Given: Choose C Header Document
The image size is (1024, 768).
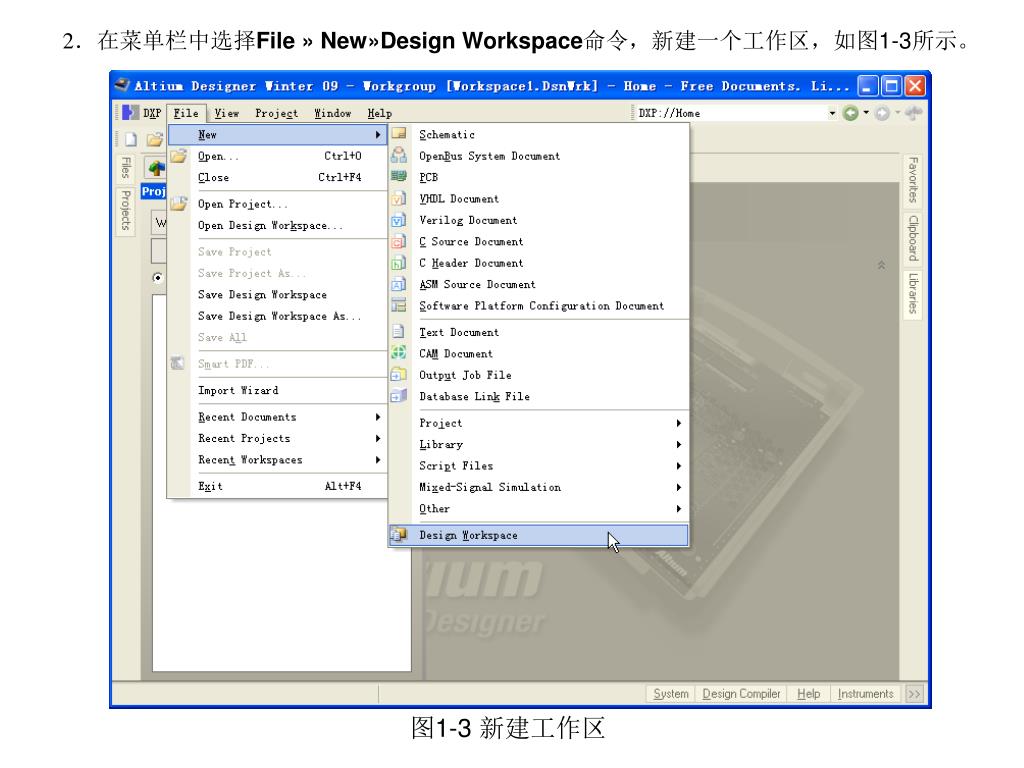Looking at the screenshot, I should (539, 263).
